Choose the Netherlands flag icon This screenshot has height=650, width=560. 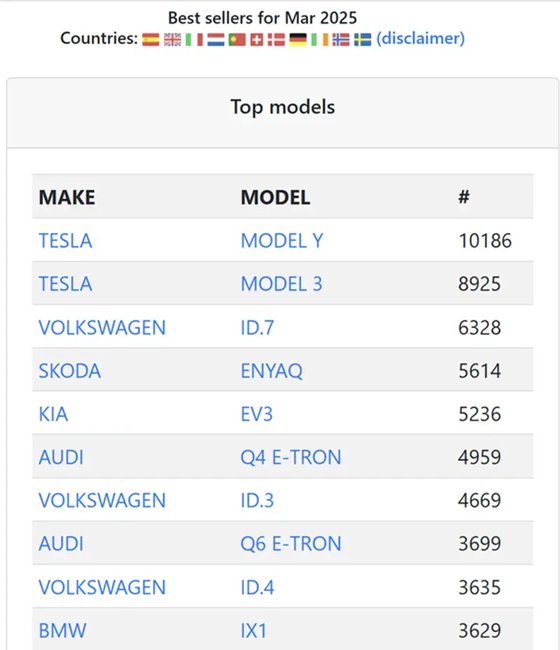(x=216, y=40)
